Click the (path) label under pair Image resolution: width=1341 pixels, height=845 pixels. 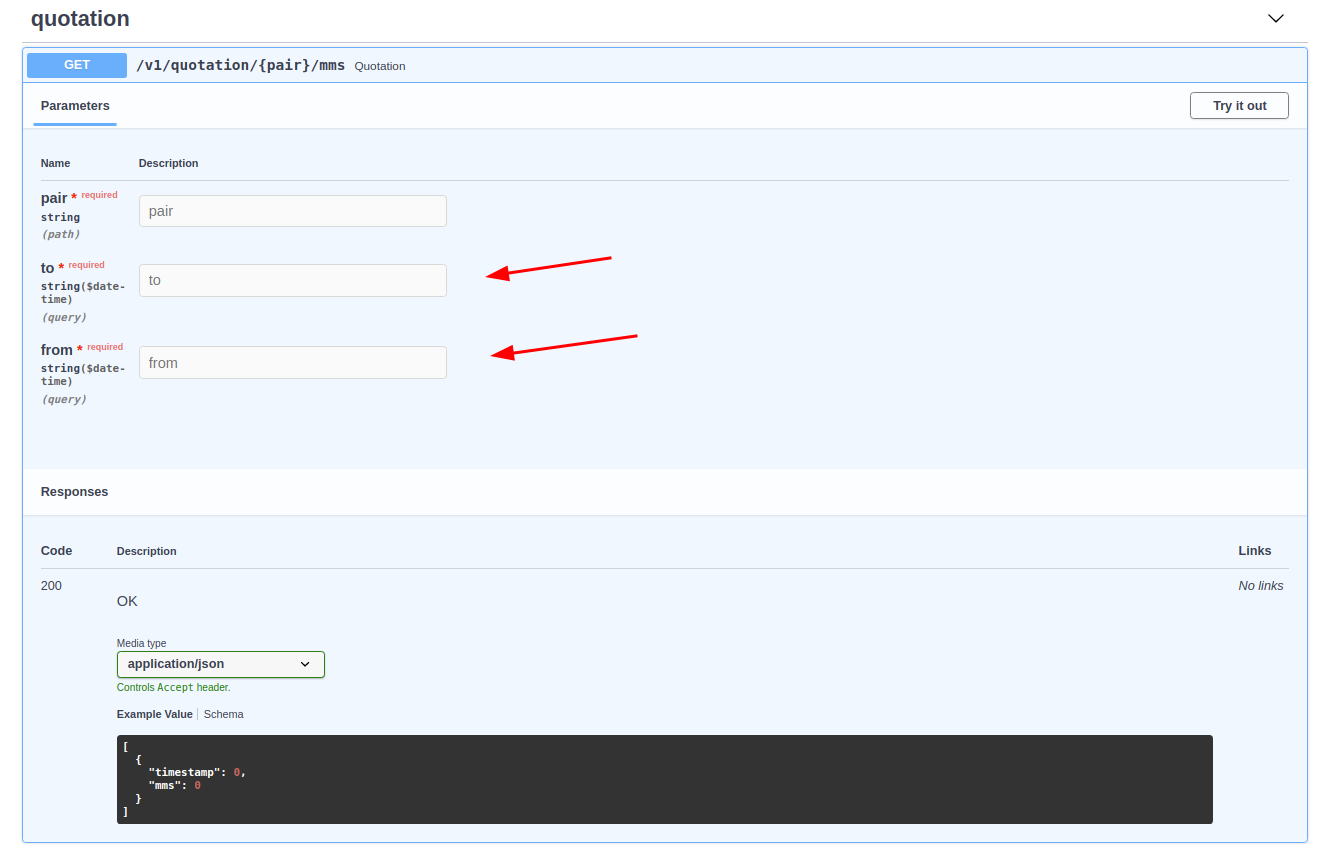(60, 234)
